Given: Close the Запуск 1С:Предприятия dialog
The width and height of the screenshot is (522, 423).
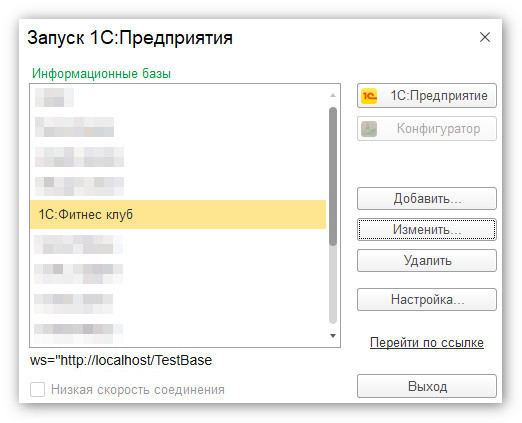Looking at the screenshot, I should tap(485, 37).
